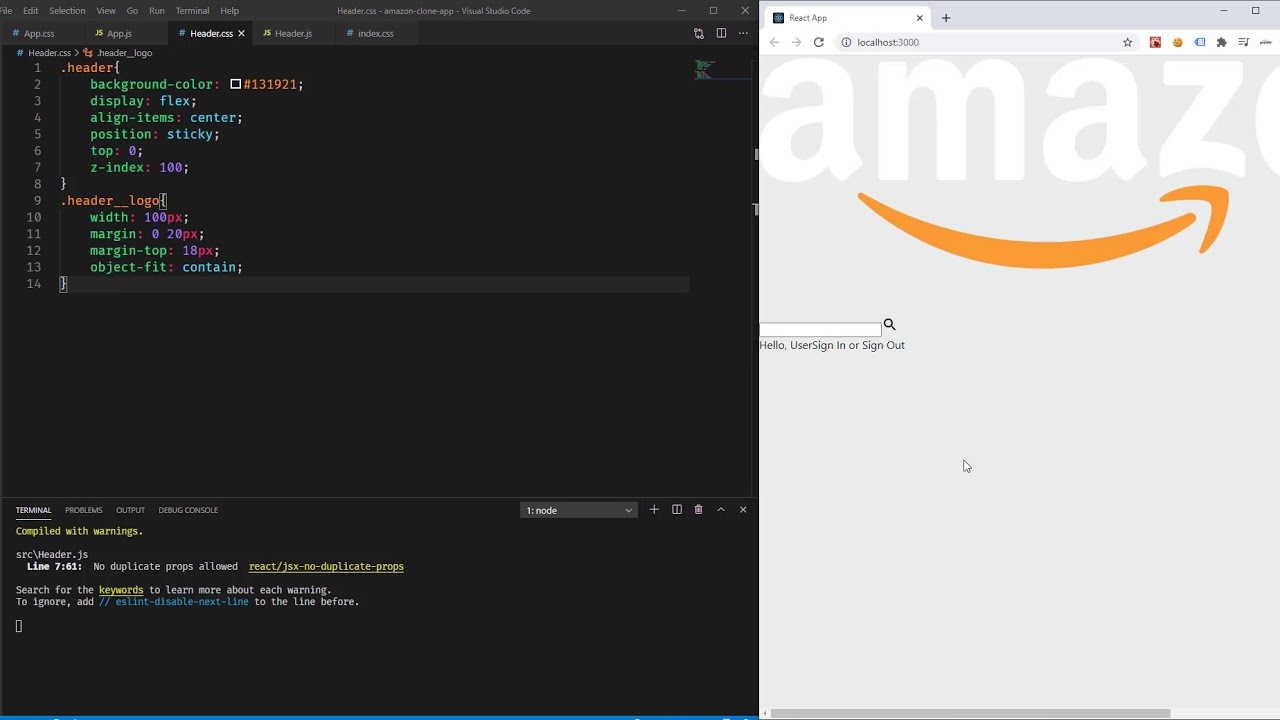
Task: Click the 'keywords' link in terminal
Action: click(121, 590)
